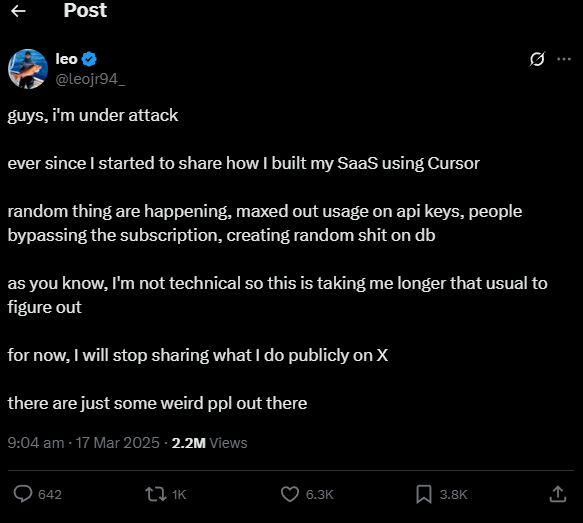Screen dimensions: 583x523
Task: Click the 3.8K bookmarks count
Action: tap(453, 494)
